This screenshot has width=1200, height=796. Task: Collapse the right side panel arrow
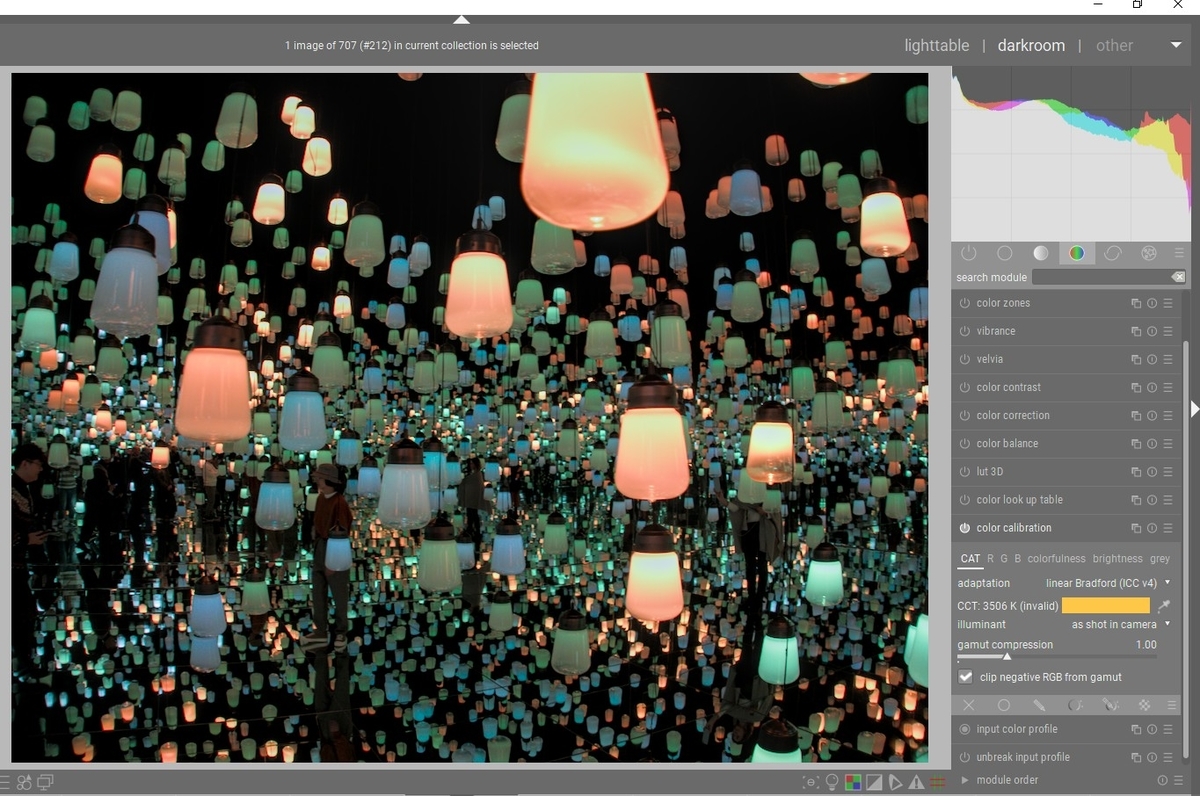click(1194, 408)
